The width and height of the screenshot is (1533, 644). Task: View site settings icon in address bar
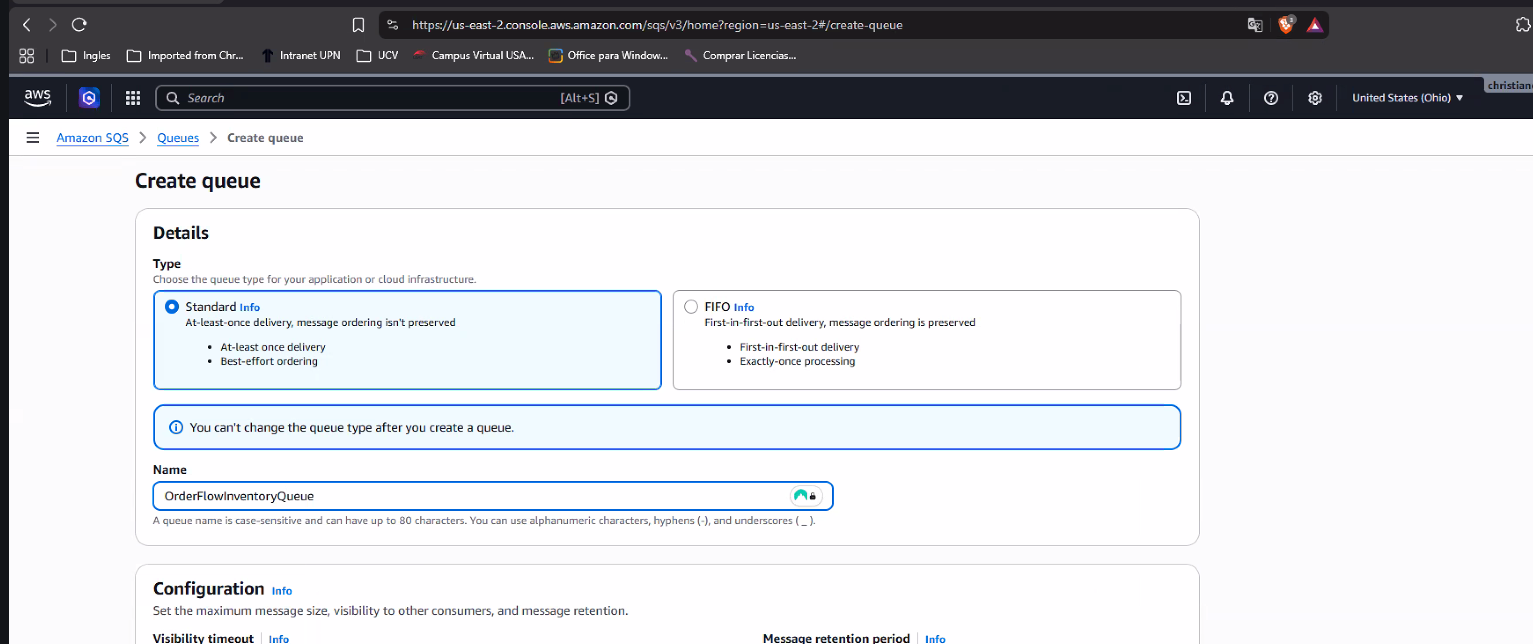click(393, 25)
